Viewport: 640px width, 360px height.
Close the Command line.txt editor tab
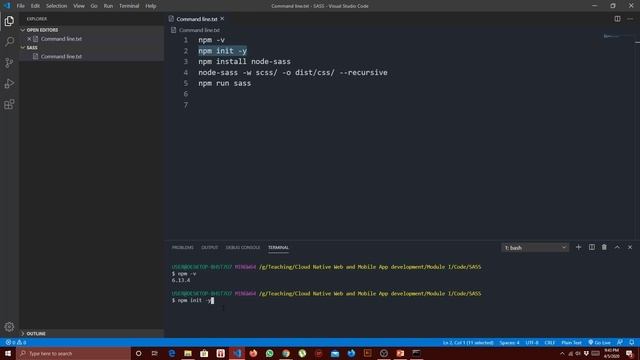click(222, 19)
